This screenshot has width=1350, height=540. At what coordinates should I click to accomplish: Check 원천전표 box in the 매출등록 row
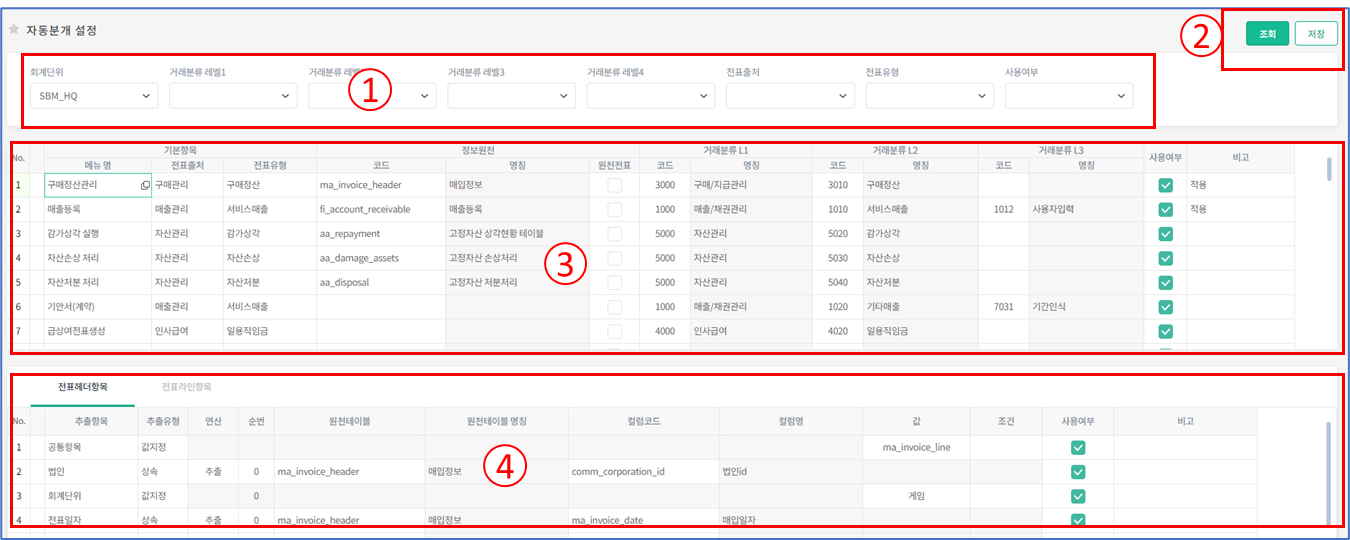click(x=614, y=210)
